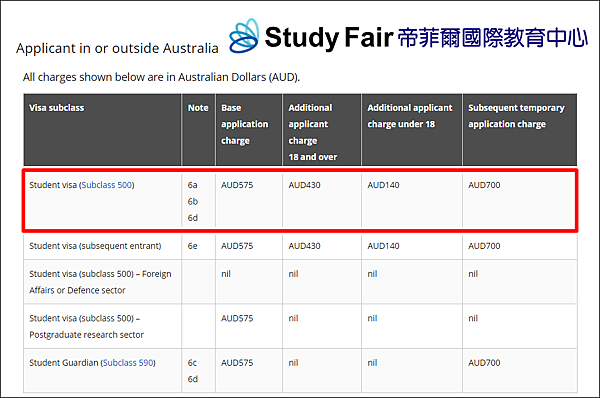This screenshot has height=398, width=600.
Task: Select 'Subsequent temporary application charge' header
Action: 516,116
